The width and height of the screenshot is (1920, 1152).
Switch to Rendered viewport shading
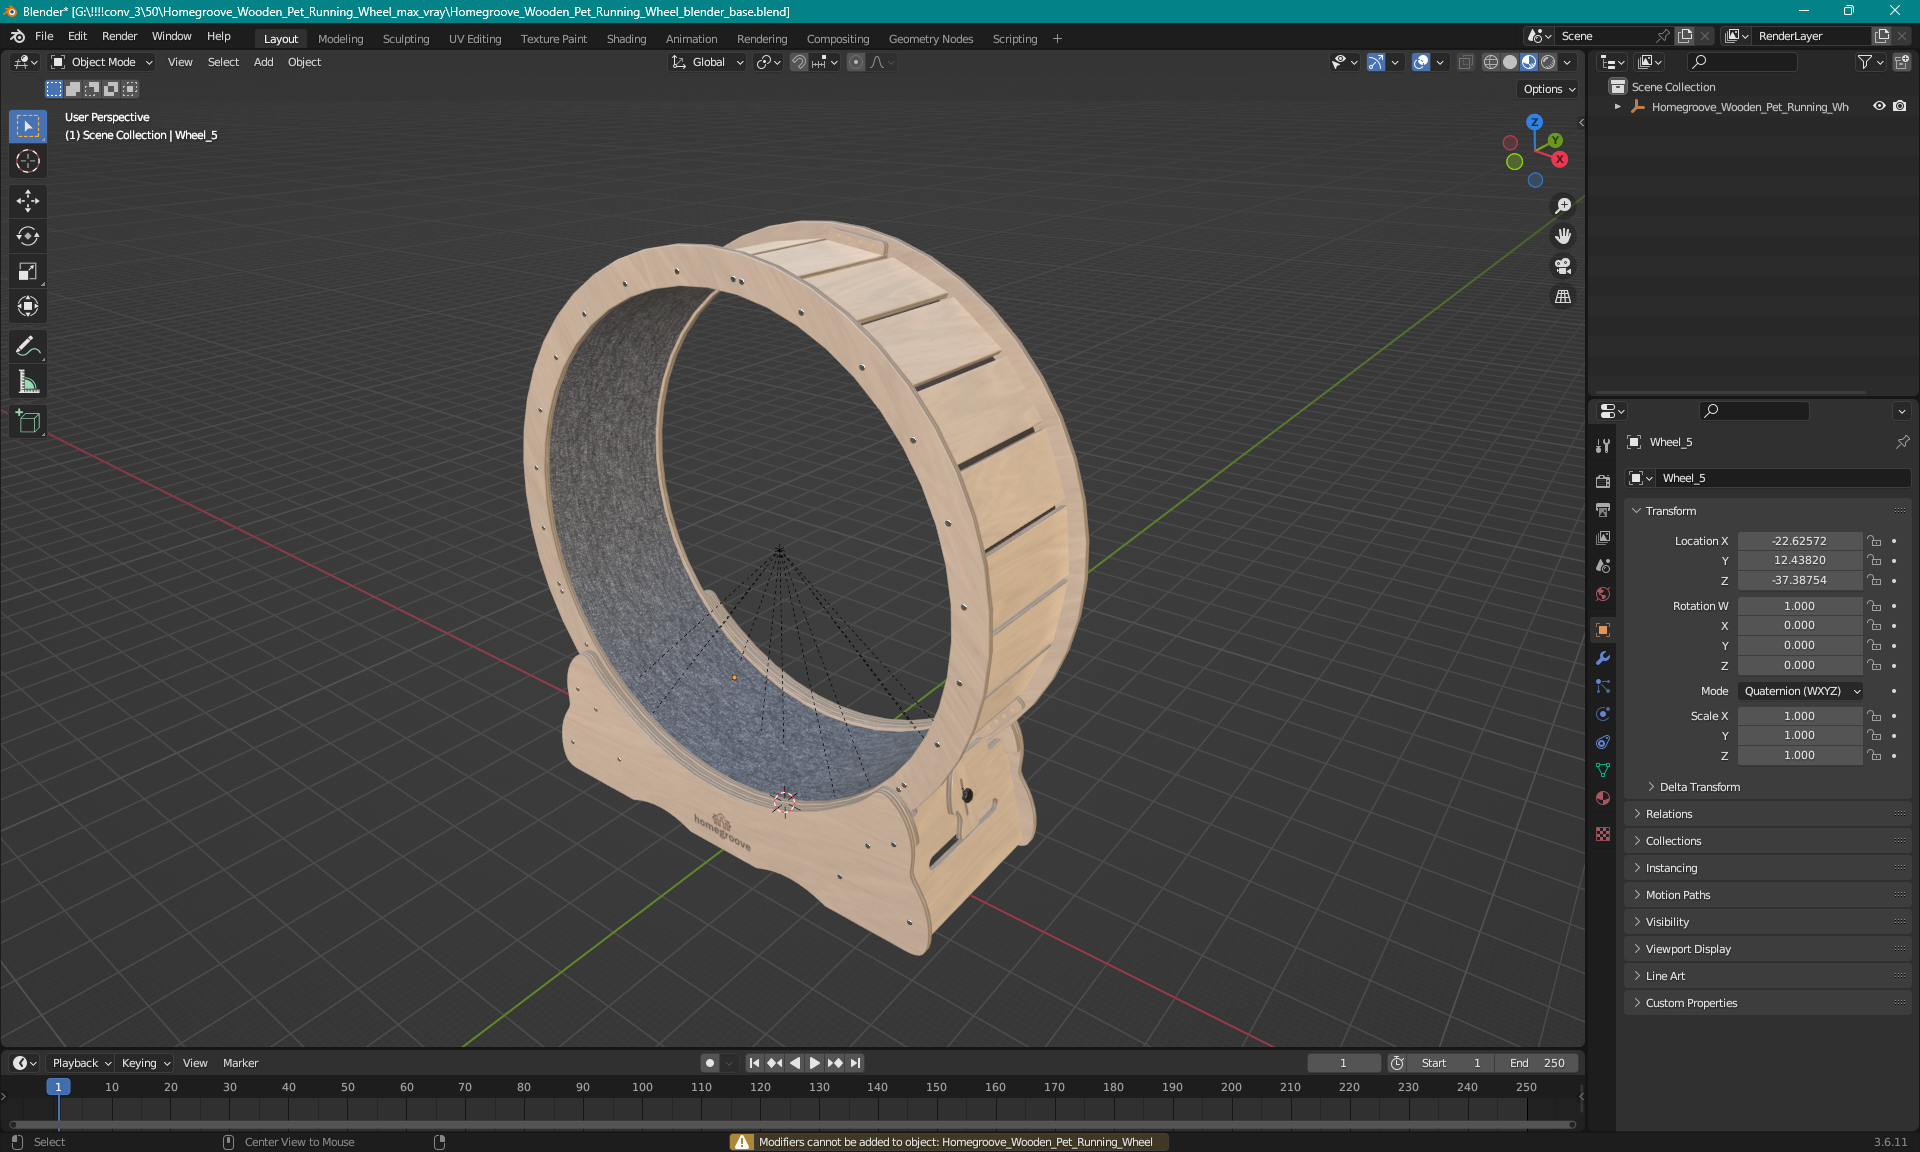pos(1548,62)
